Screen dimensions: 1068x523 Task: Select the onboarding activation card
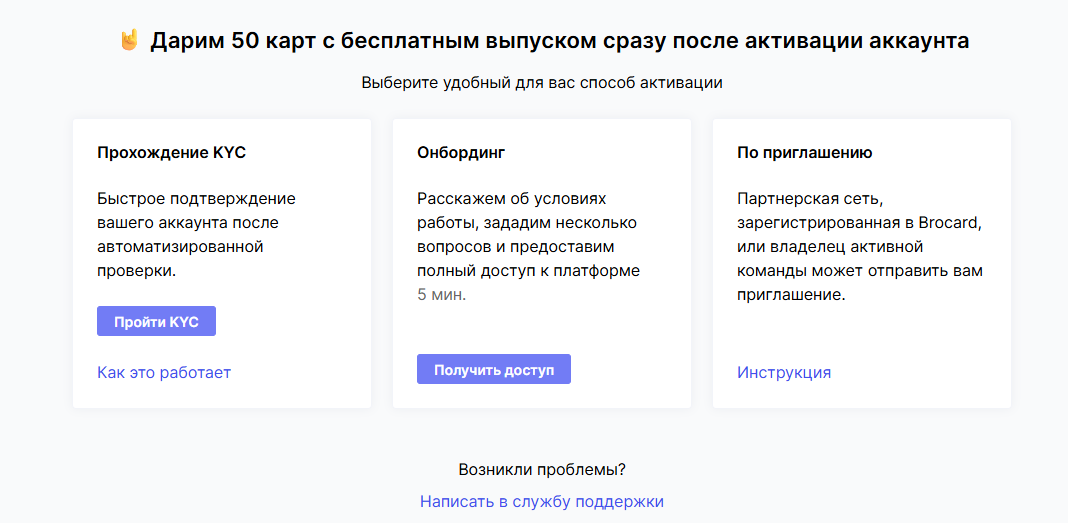click(x=542, y=264)
